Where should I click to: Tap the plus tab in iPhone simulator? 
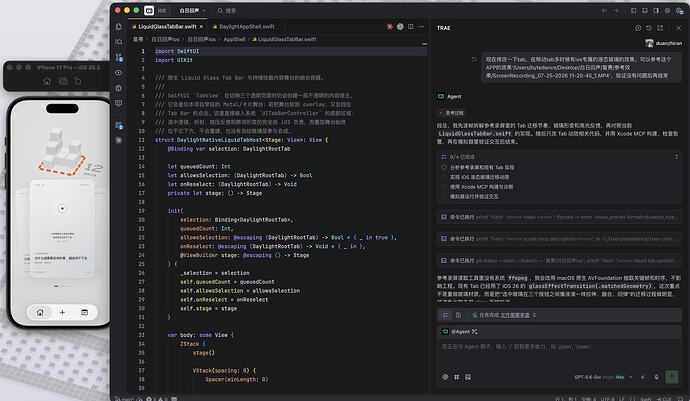click(62, 313)
